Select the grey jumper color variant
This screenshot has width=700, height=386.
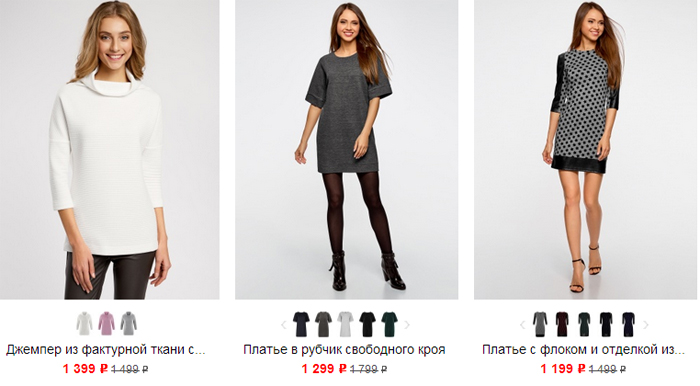click(x=129, y=324)
